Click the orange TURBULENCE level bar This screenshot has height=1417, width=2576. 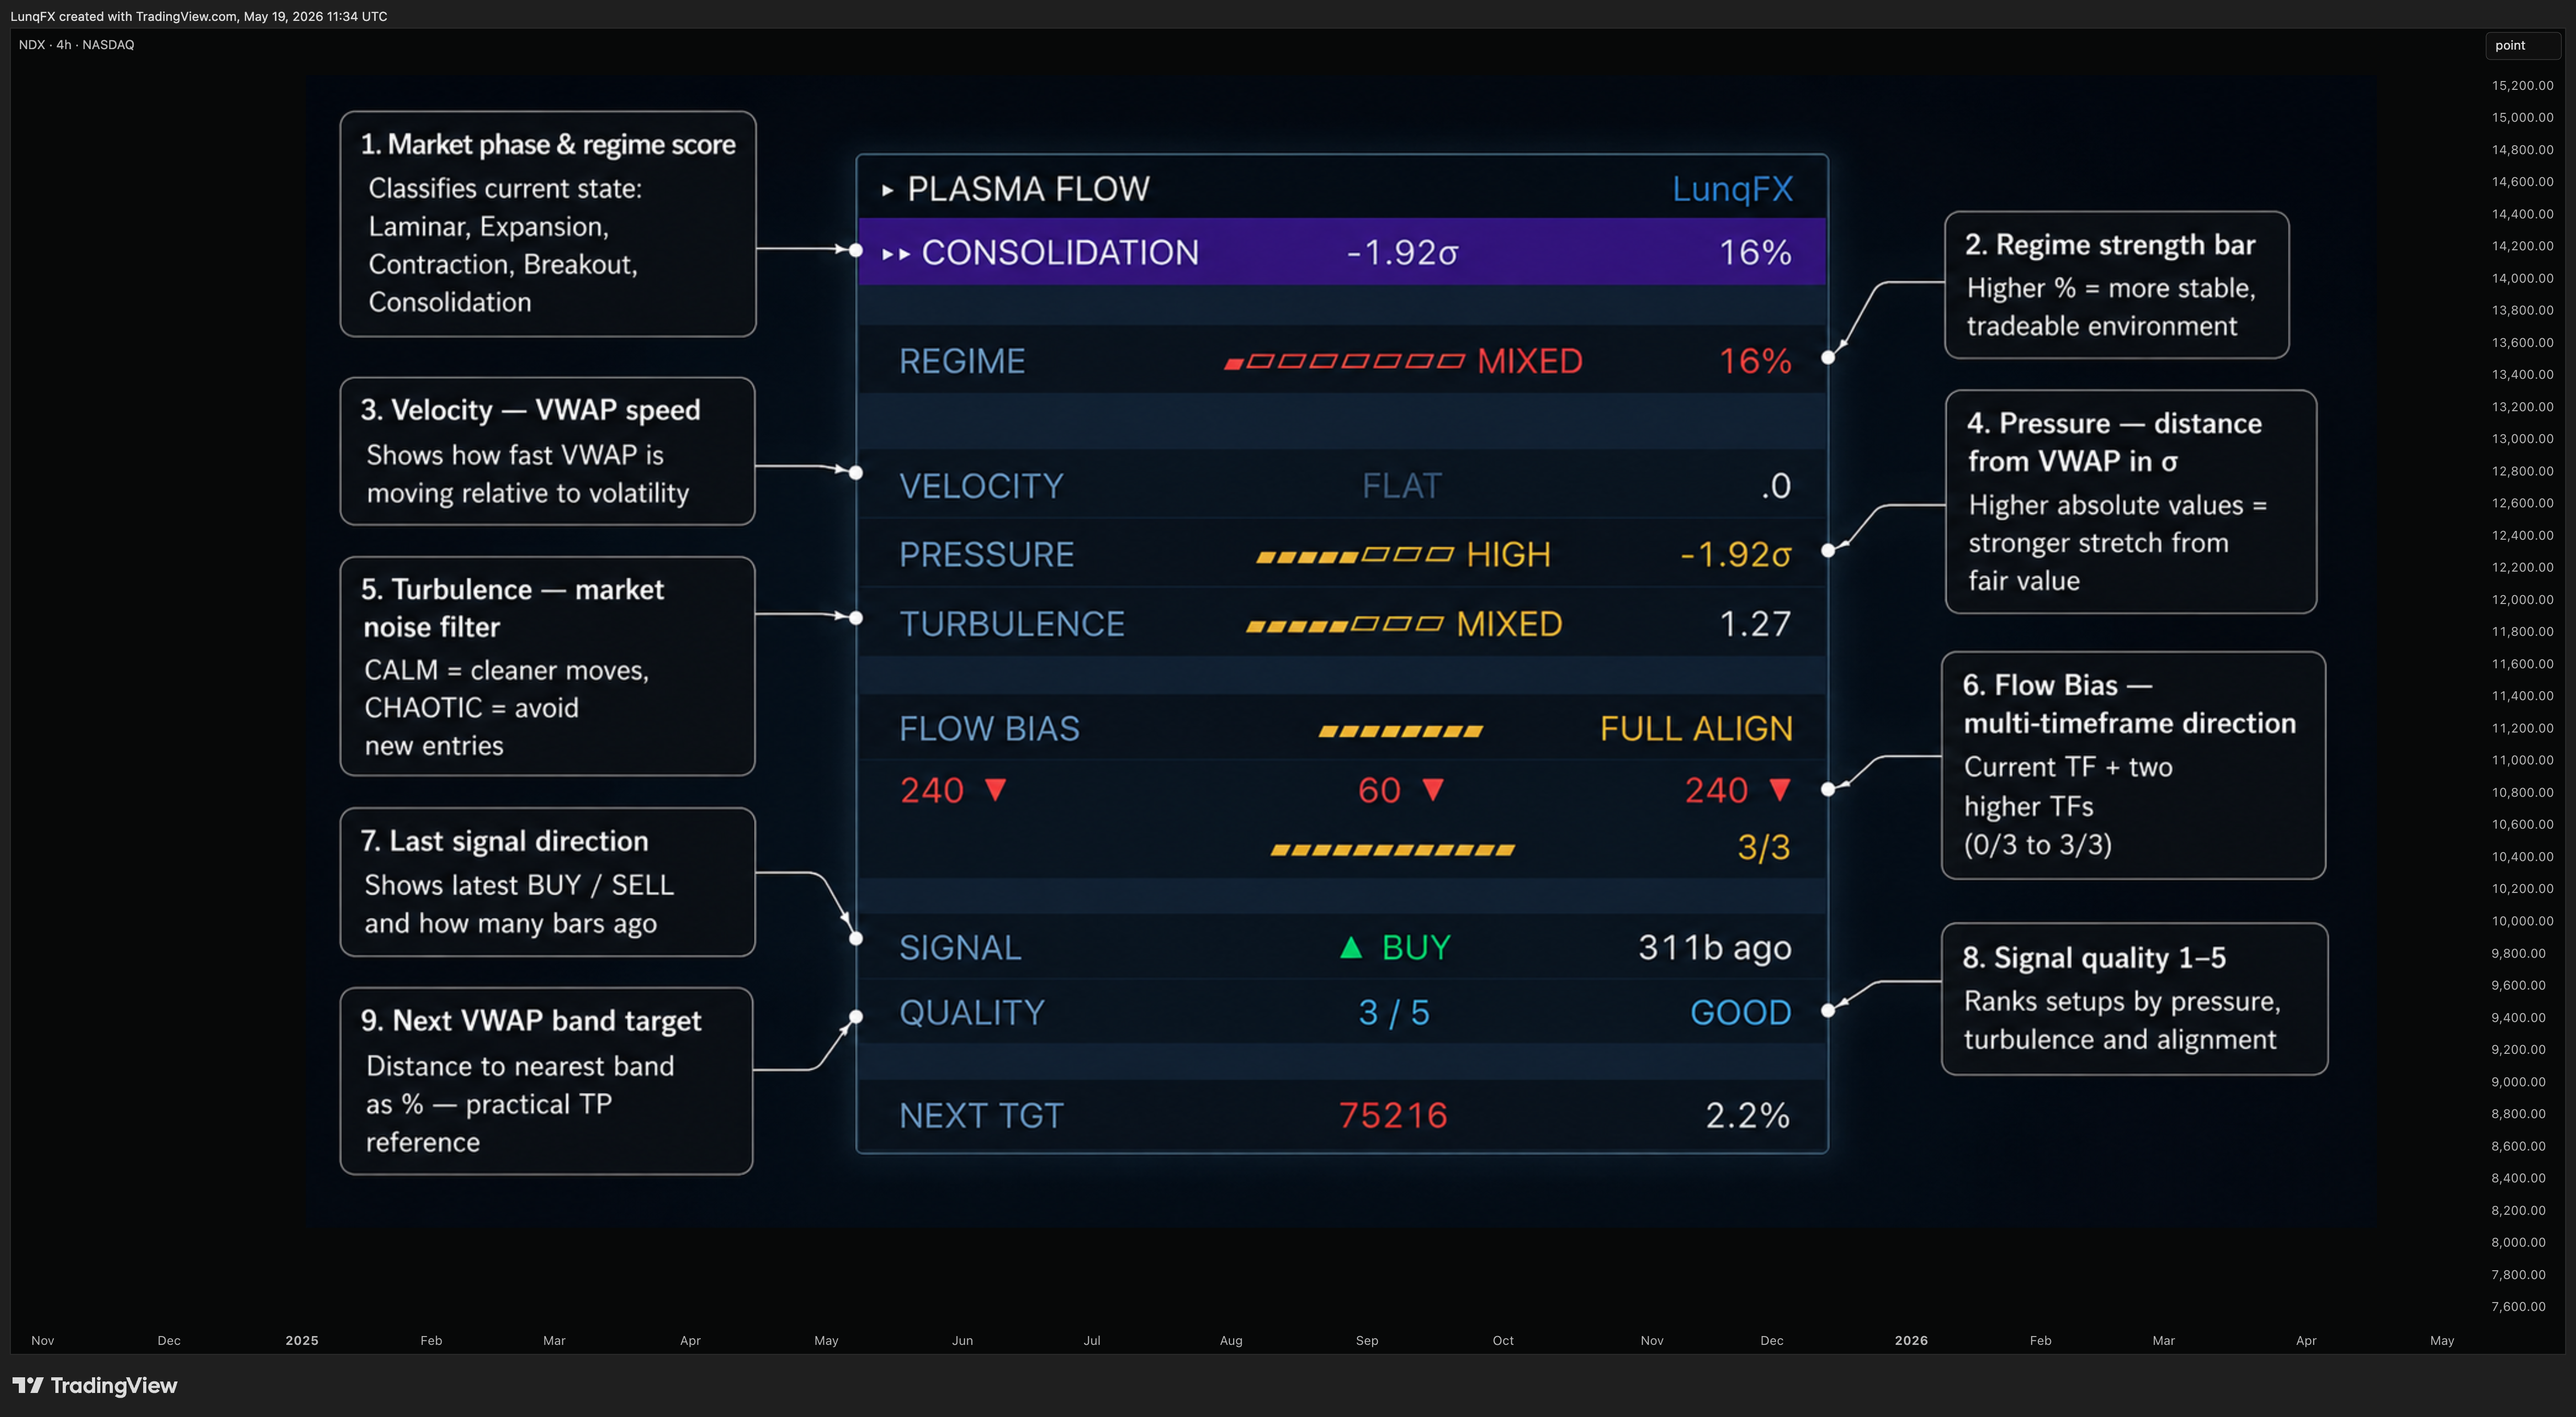coord(1345,625)
